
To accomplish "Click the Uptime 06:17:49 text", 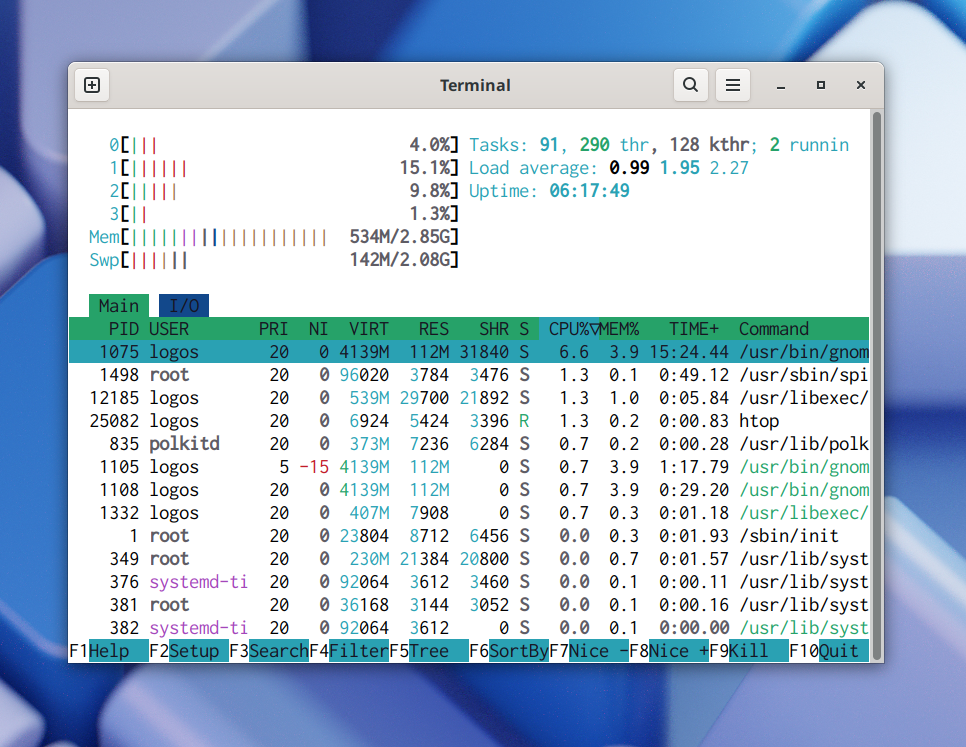I will point(550,191).
